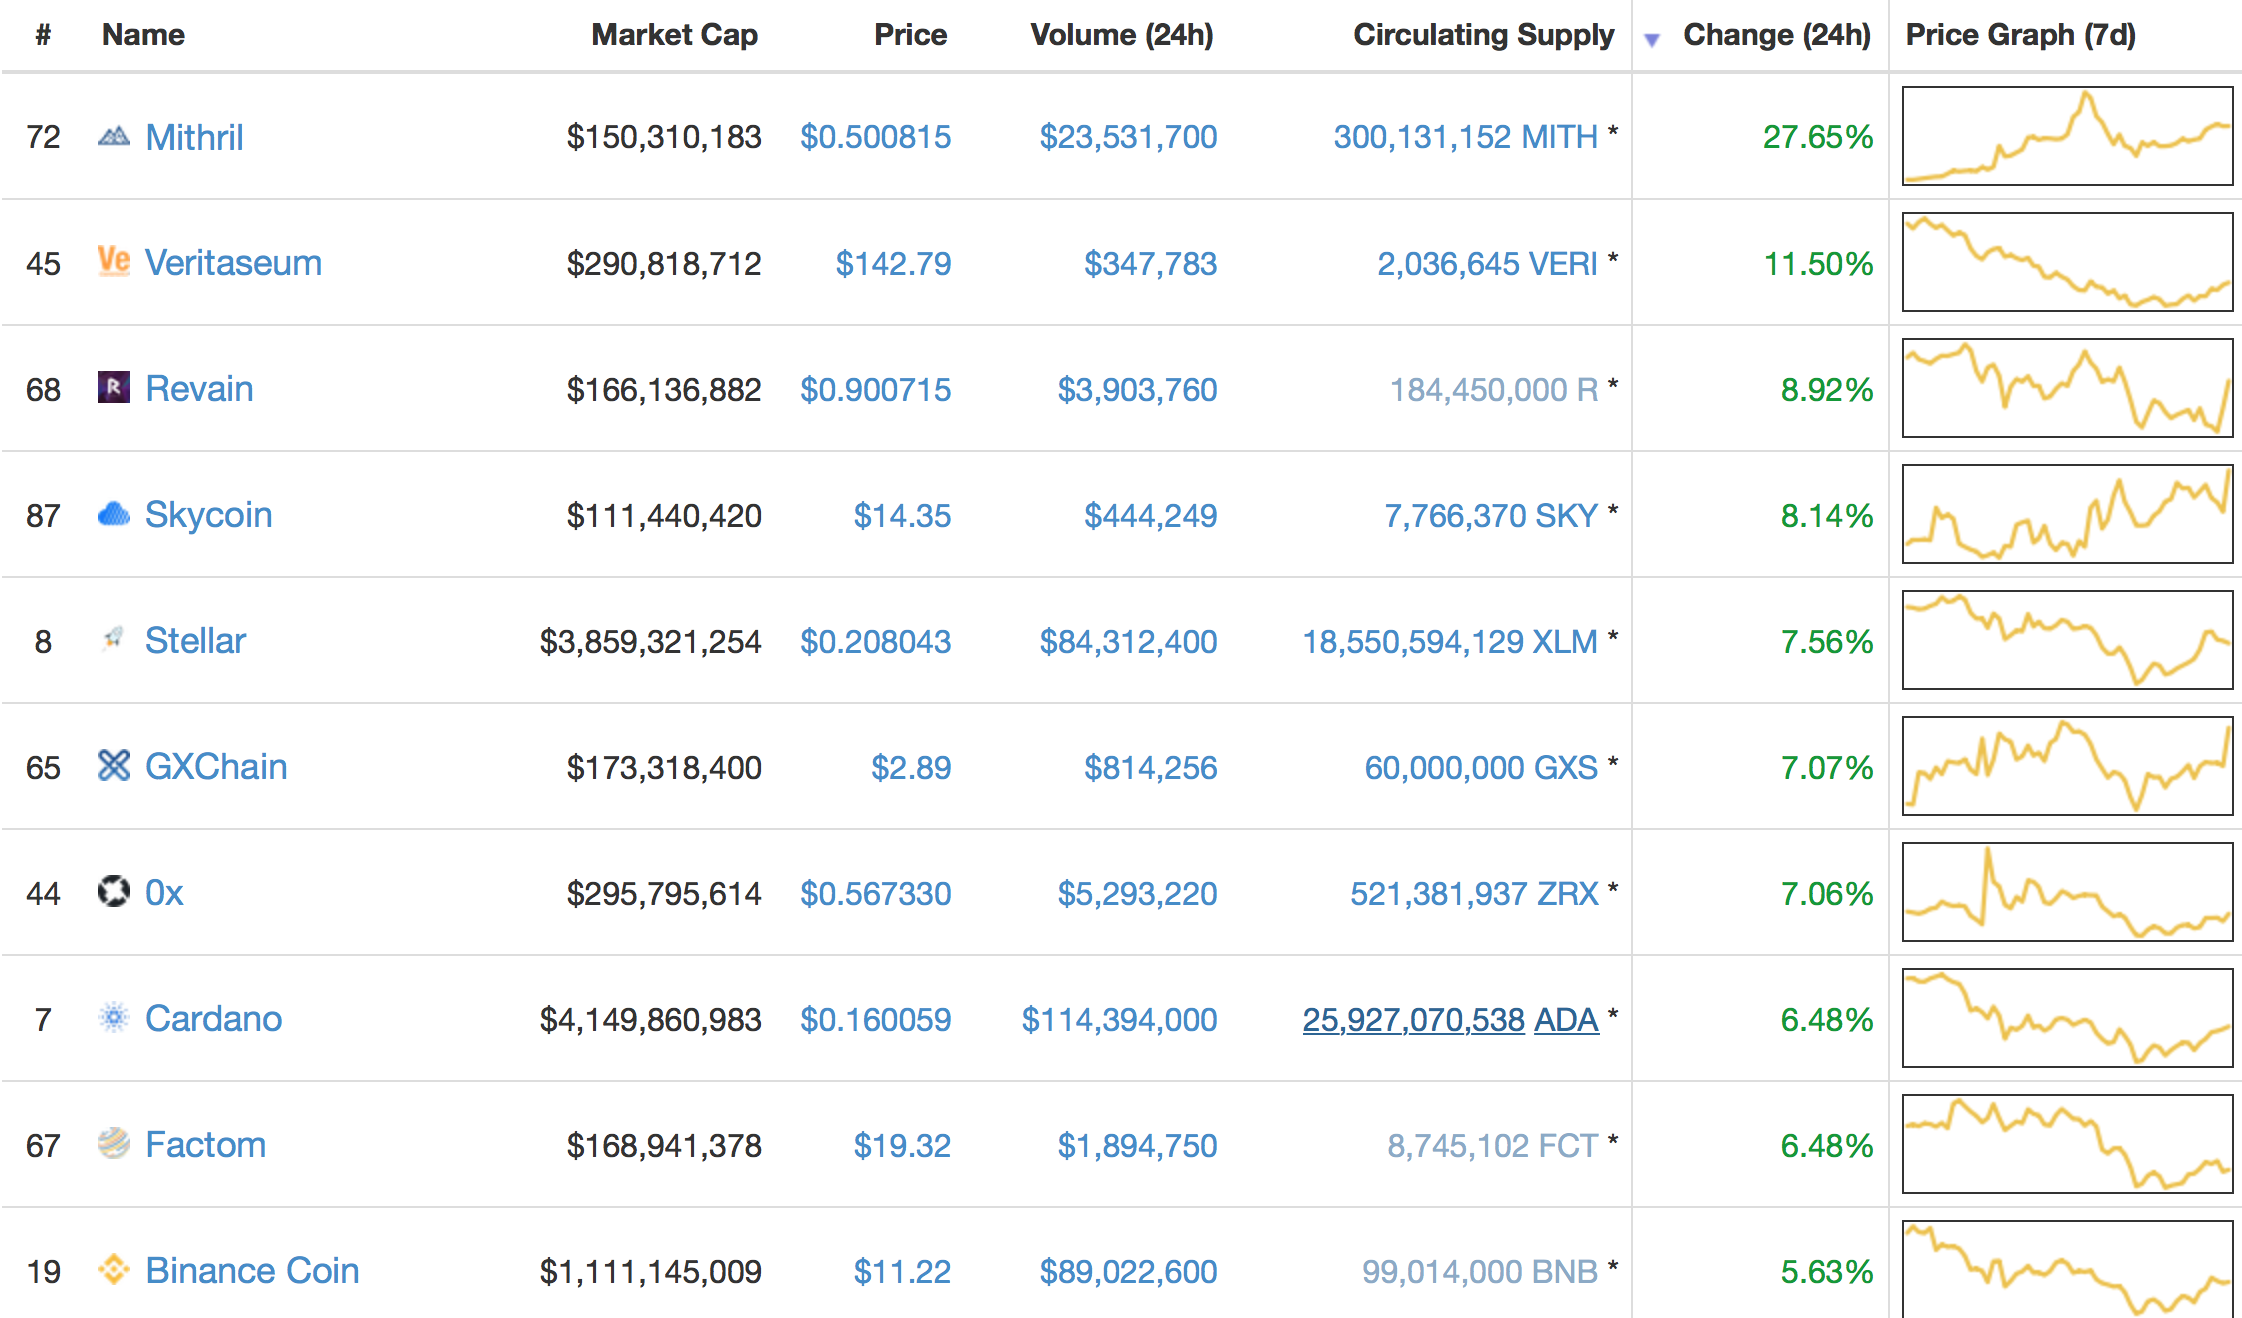Sort by the Volume (24h) column header
Image resolution: width=2242 pixels, height=1318 pixels.
[1122, 35]
